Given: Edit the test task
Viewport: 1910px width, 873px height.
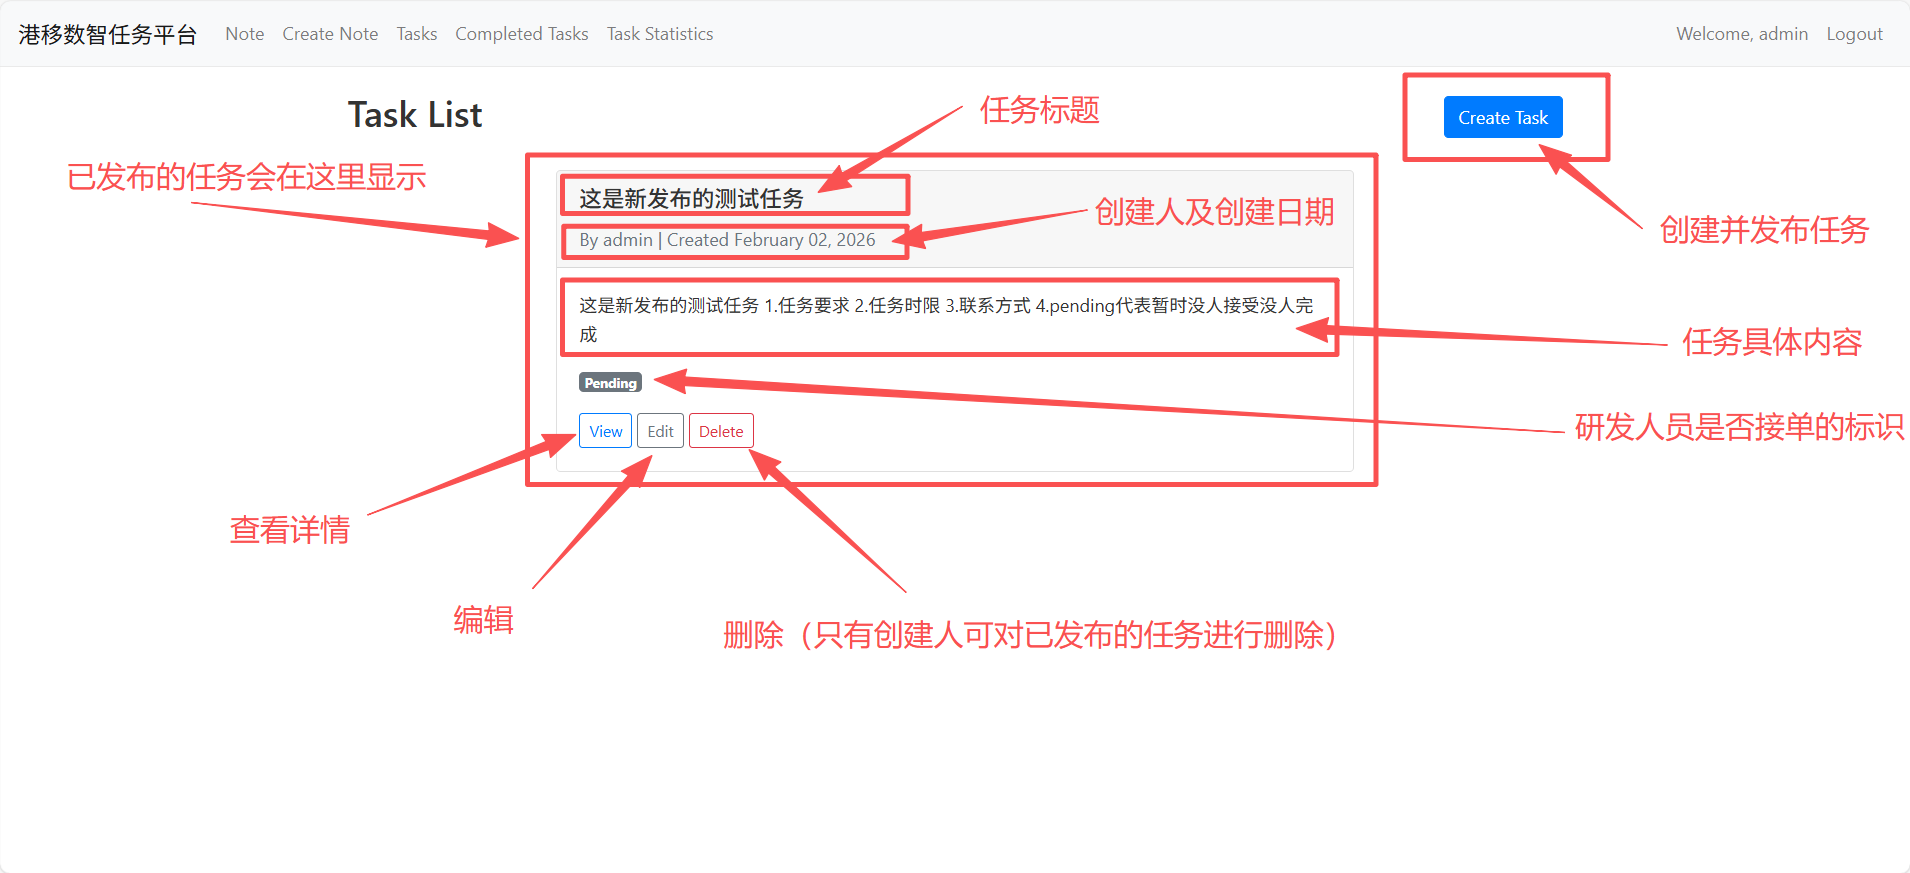Looking at the screenshot, I should pos(660,431).
